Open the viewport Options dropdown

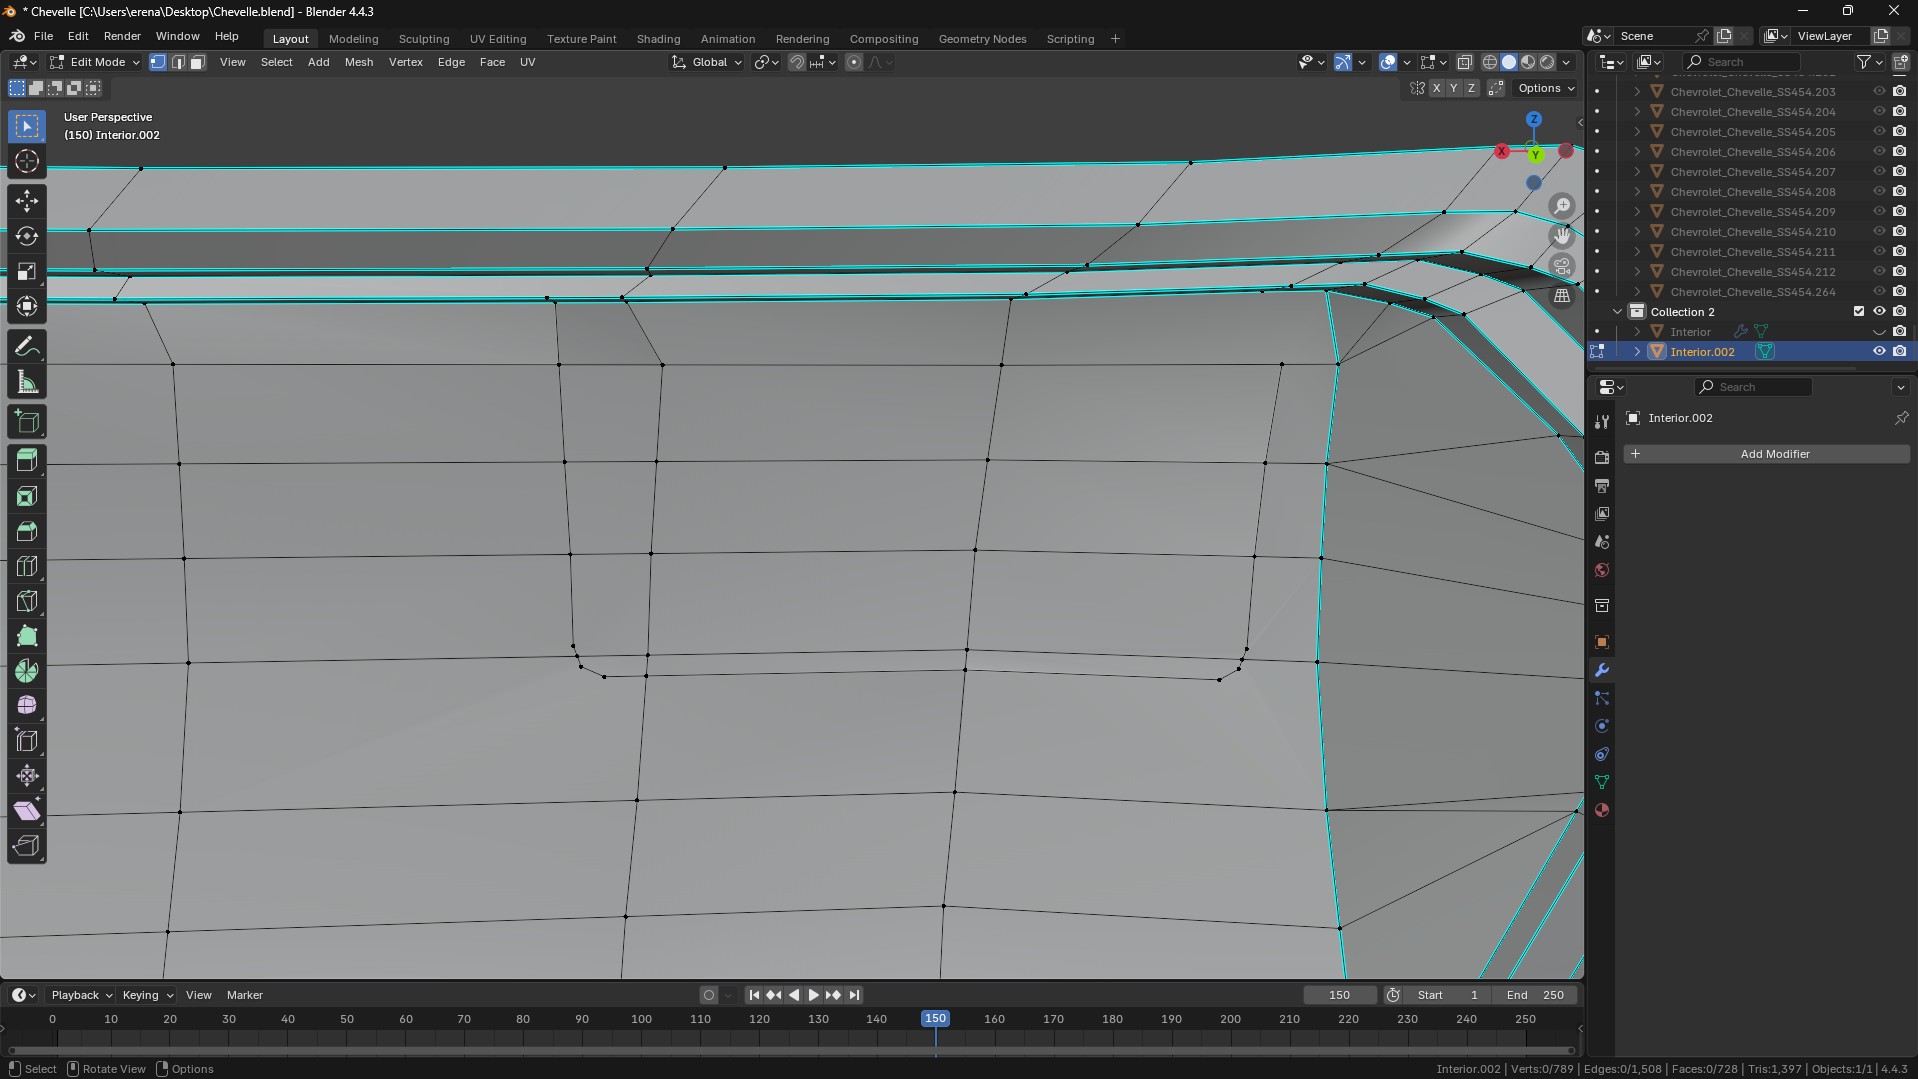click(1546, 88)
